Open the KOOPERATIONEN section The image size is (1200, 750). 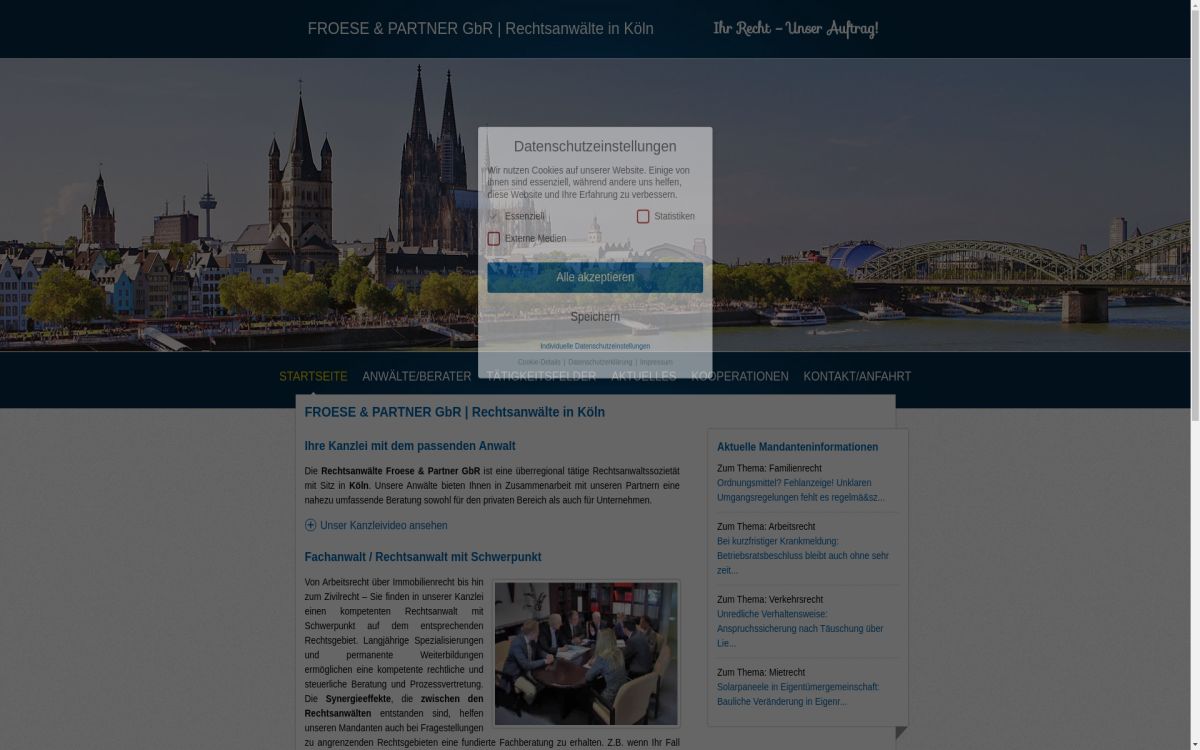739,376
